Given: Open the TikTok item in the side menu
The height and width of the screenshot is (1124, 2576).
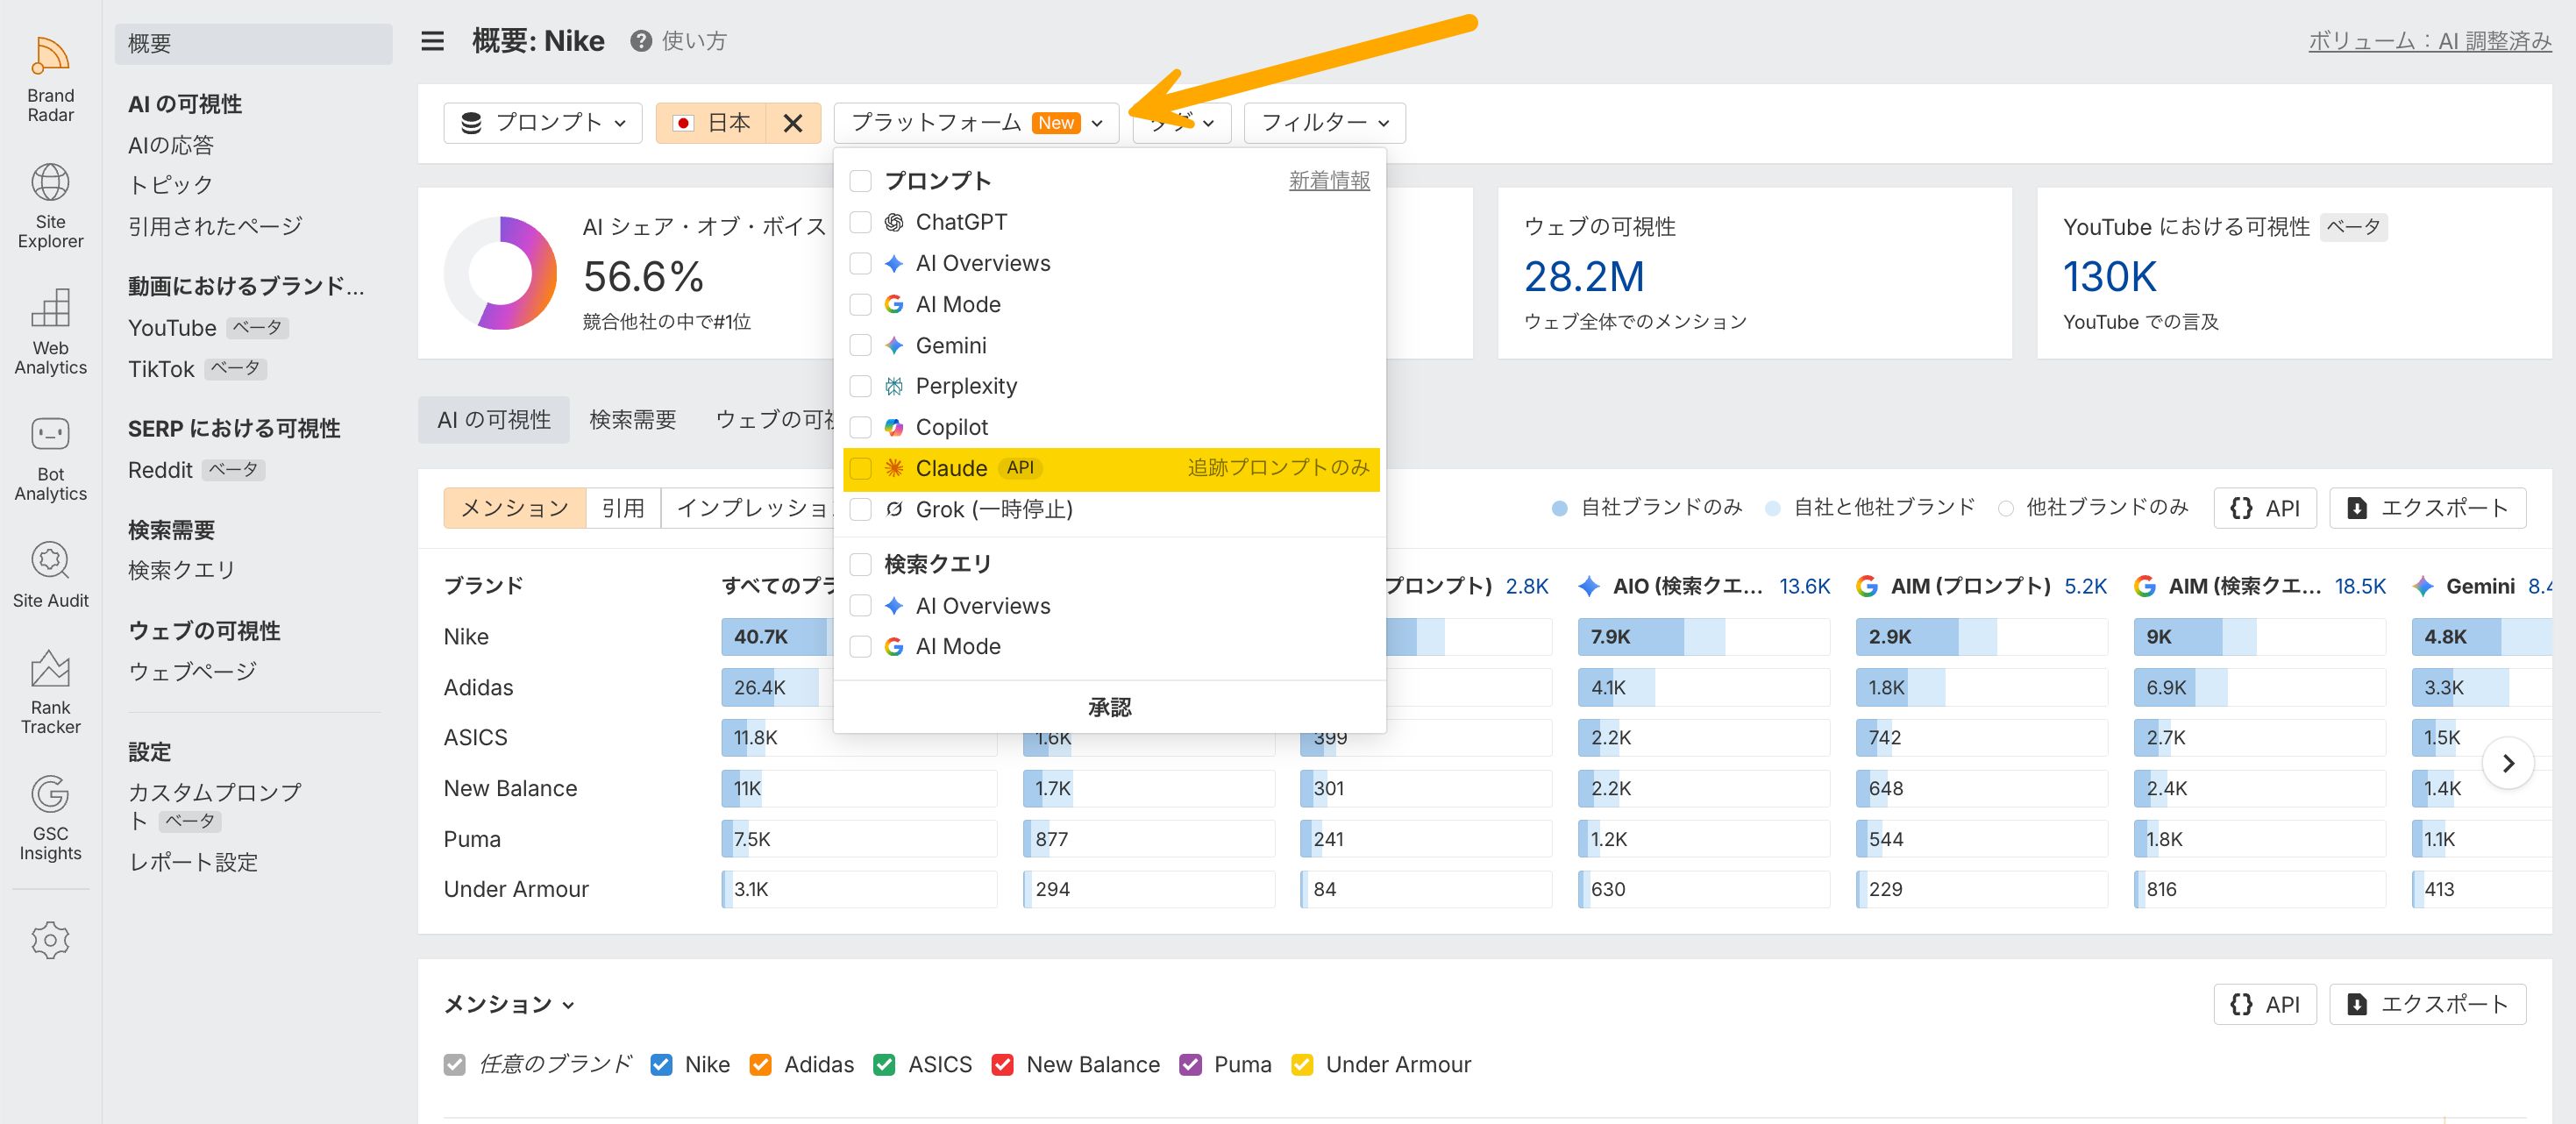Looking at the screenshot, I should 161,369.
